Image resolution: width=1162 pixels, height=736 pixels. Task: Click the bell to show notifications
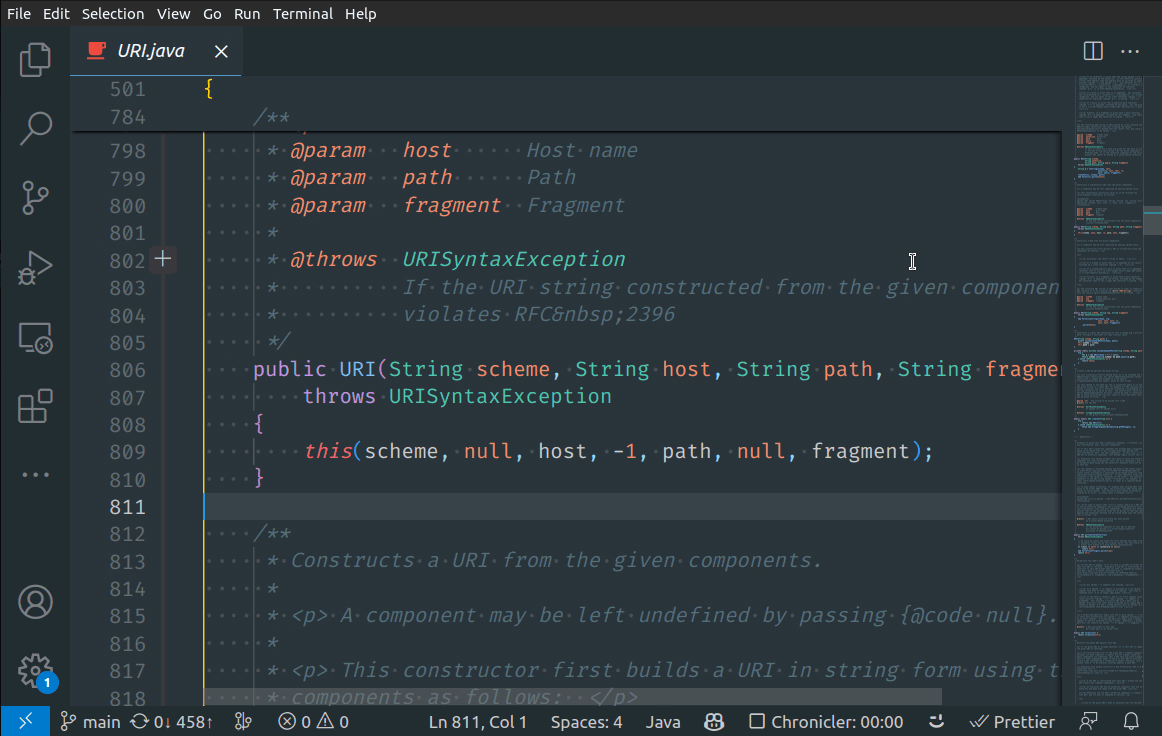pos(1129,721)
